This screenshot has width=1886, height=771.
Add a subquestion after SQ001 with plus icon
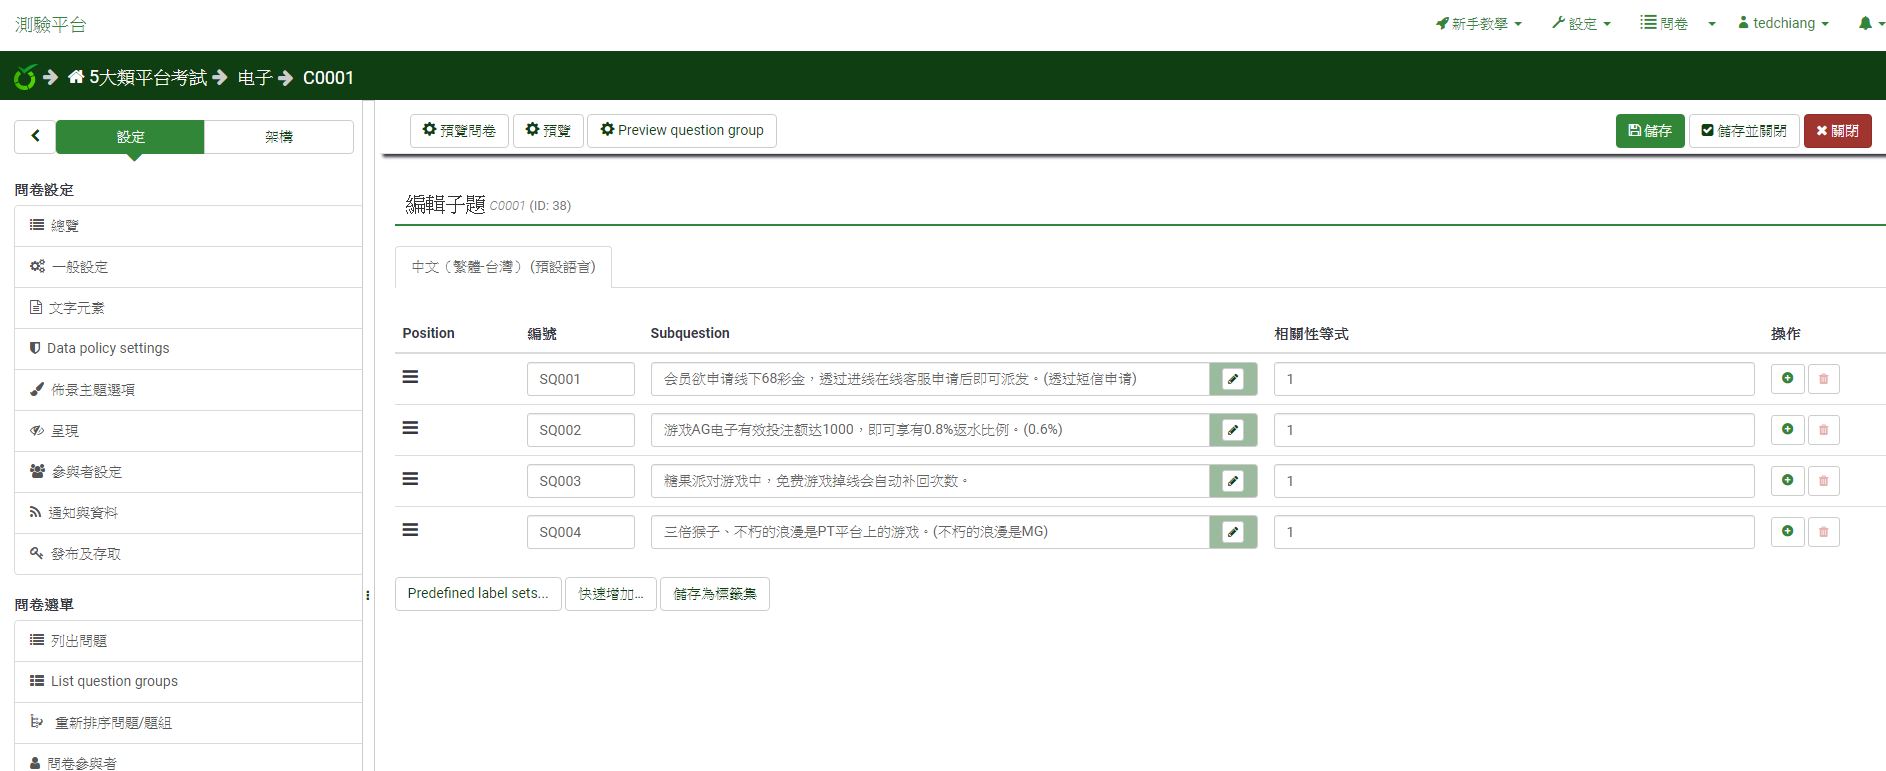pos(1787,378)
